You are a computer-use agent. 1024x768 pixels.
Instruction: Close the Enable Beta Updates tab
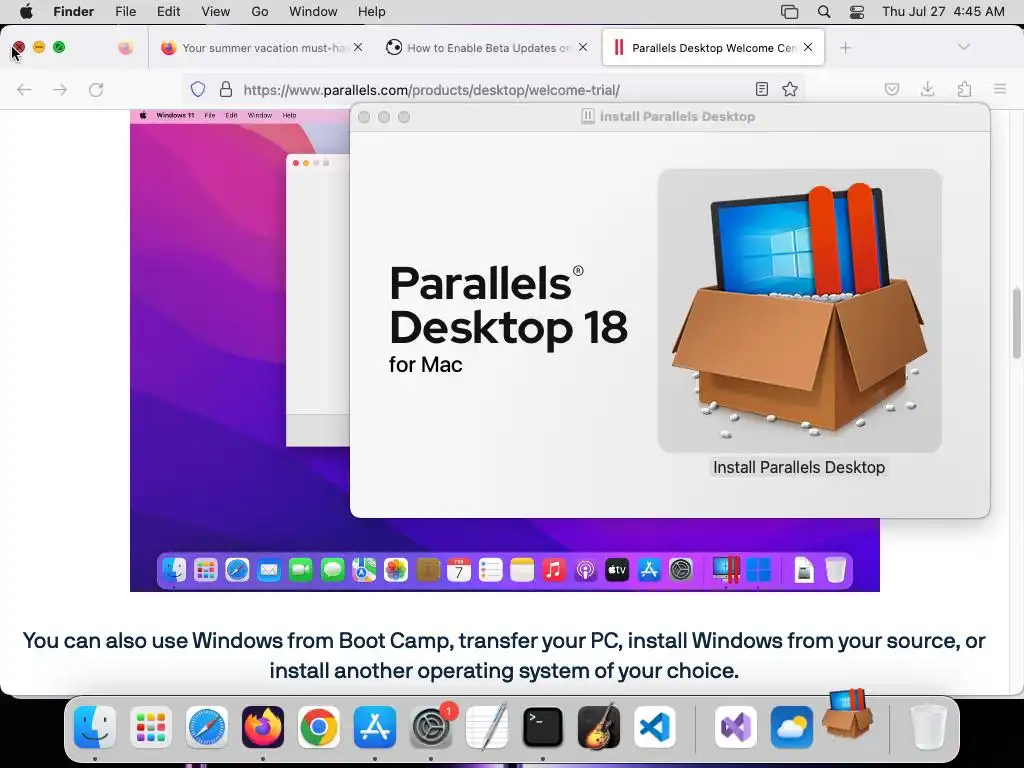pos(583,47)
